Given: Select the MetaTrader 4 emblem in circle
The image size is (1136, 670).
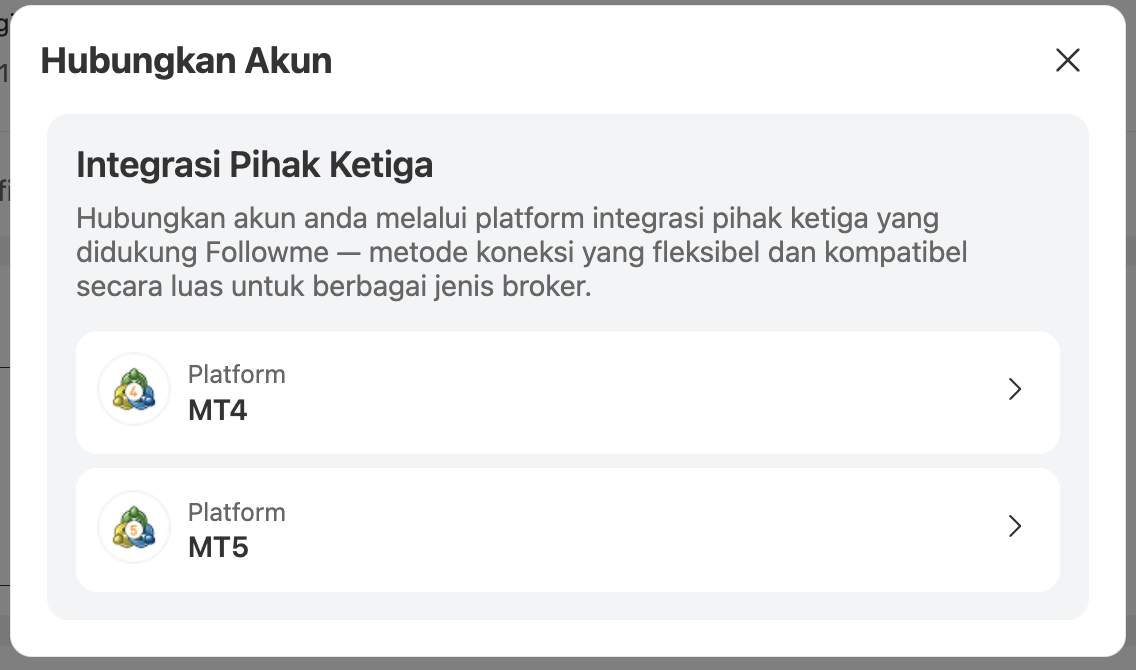Looking at the screenshot, I should coord(134,389).
